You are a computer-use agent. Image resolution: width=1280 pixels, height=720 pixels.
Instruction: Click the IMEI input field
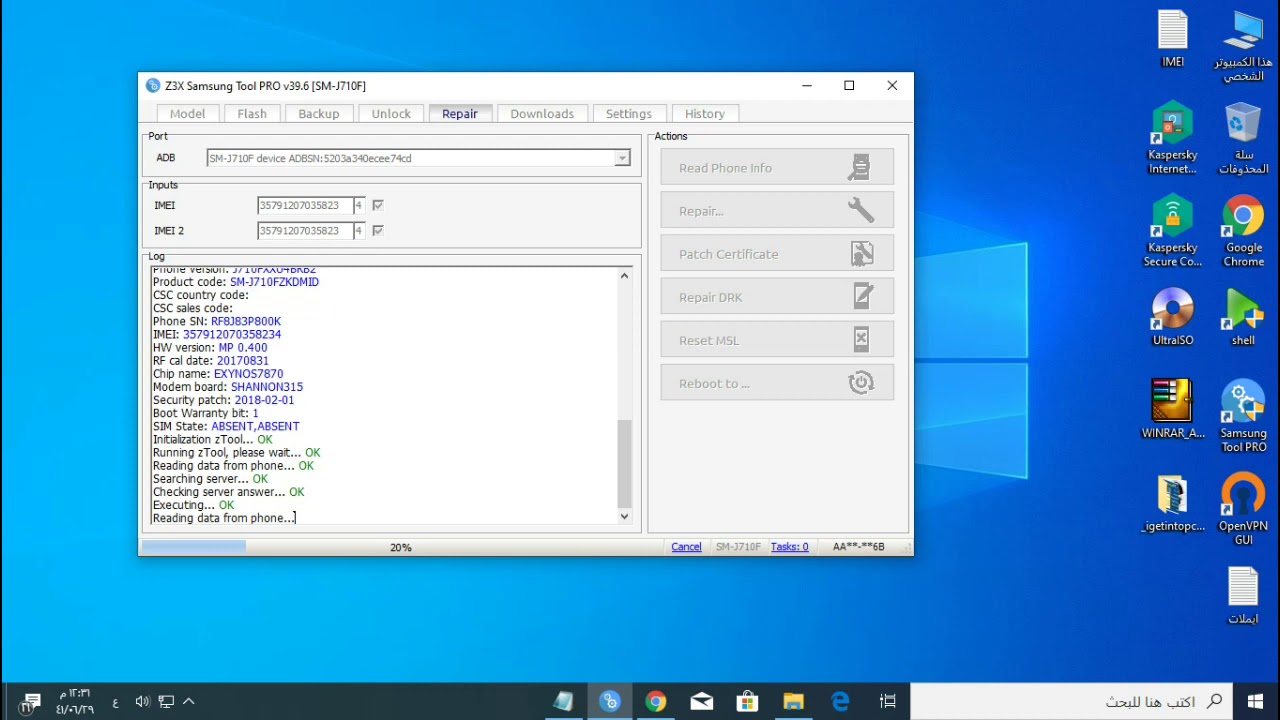(x=304, y=205)
